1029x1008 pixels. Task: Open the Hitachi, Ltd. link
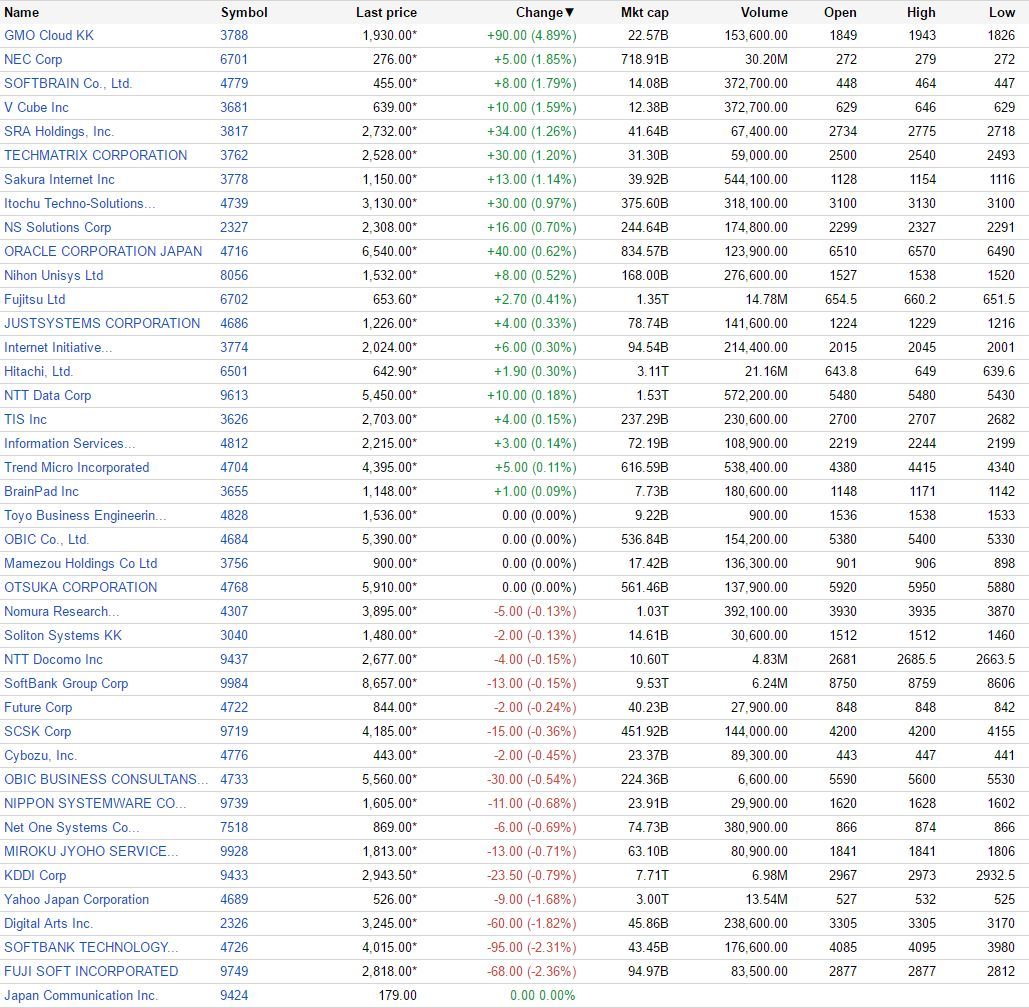(38, 371)
